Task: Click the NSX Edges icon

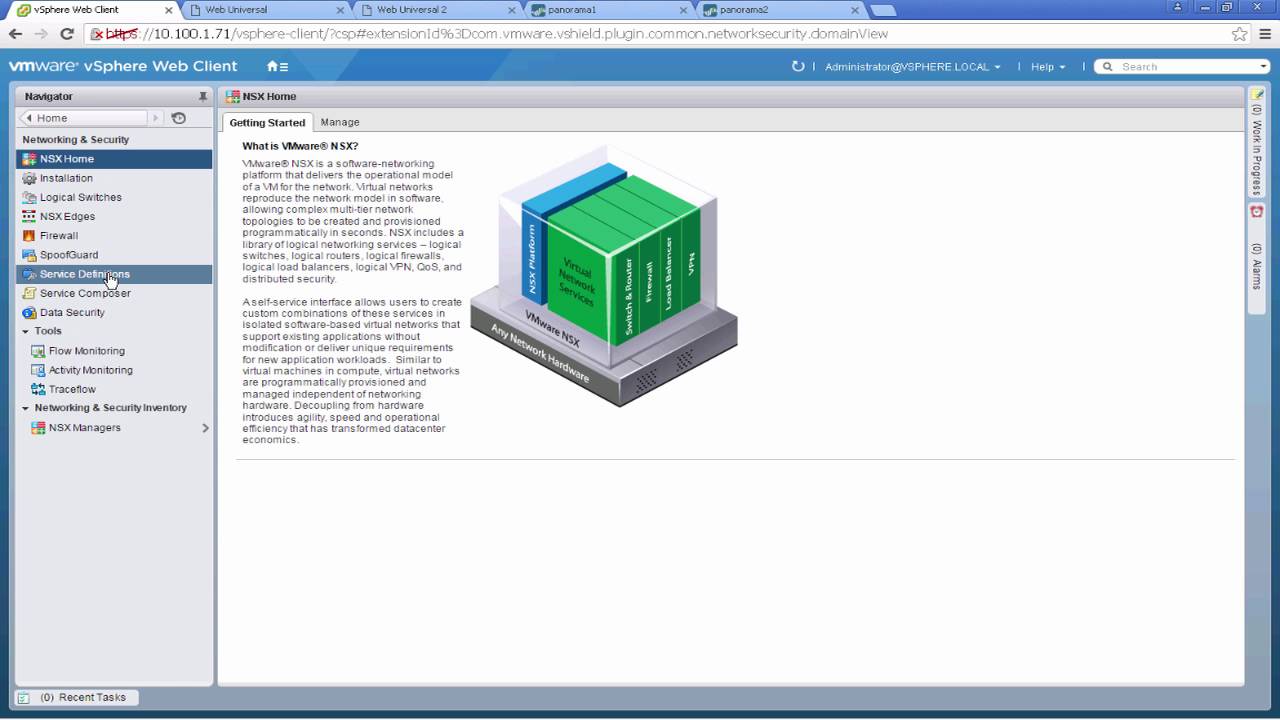Action: 29,216
